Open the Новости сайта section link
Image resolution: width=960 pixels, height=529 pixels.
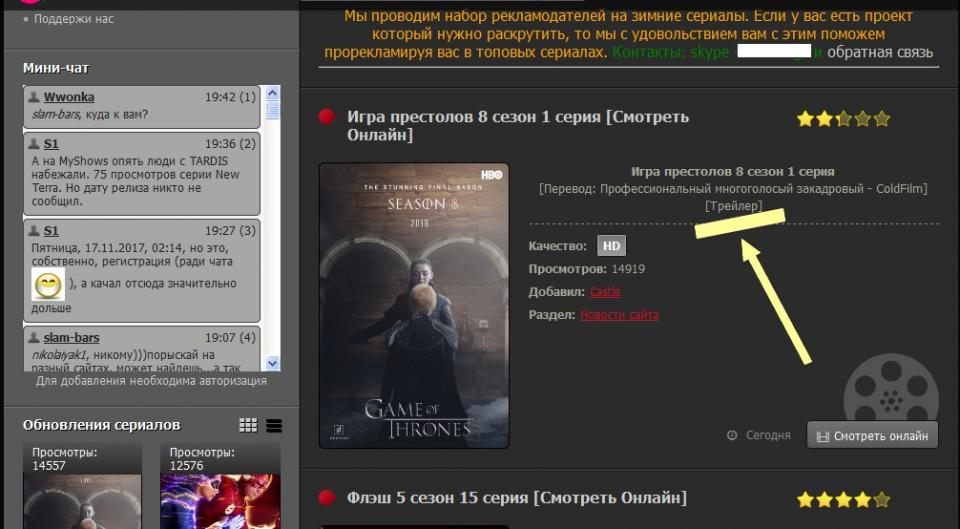[x=619, y=315]
